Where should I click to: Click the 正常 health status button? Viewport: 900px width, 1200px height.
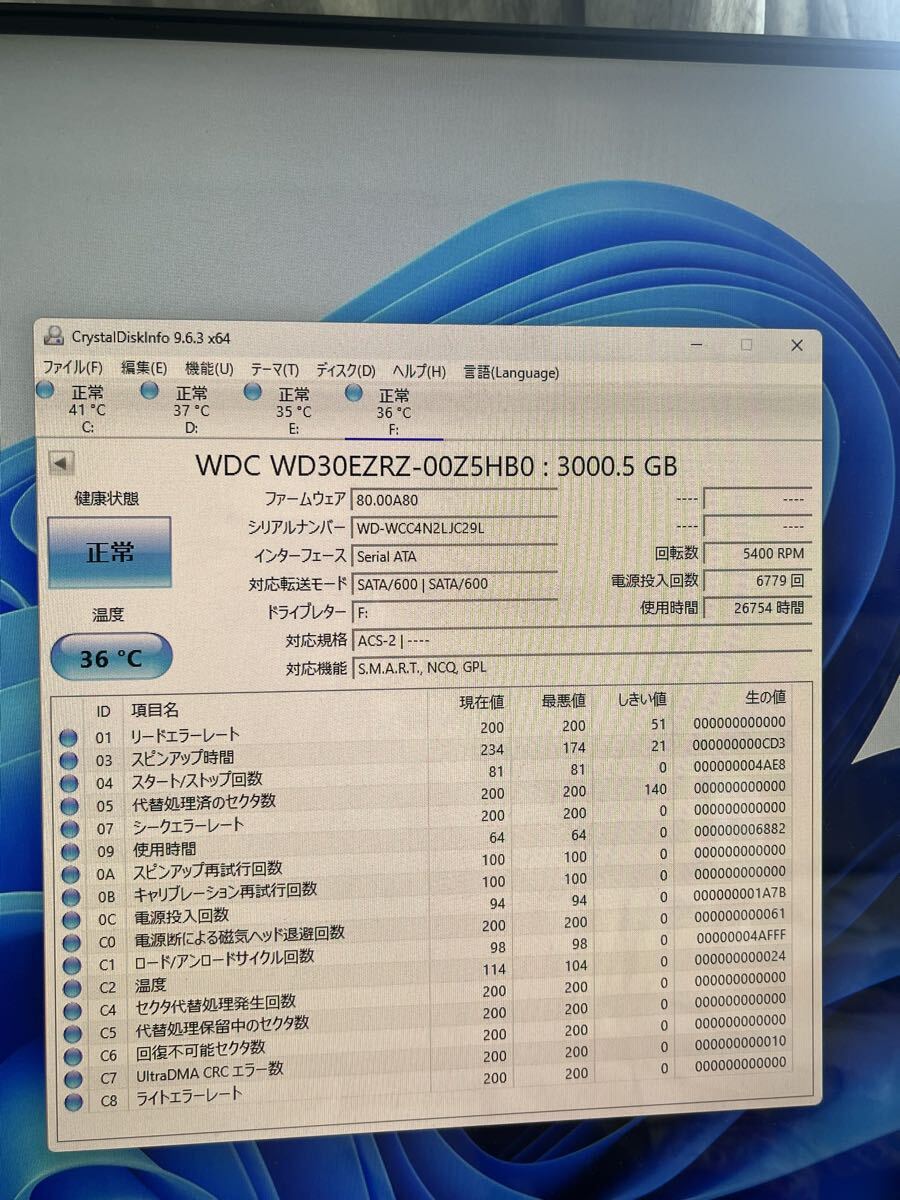click(x=109, y=552)
